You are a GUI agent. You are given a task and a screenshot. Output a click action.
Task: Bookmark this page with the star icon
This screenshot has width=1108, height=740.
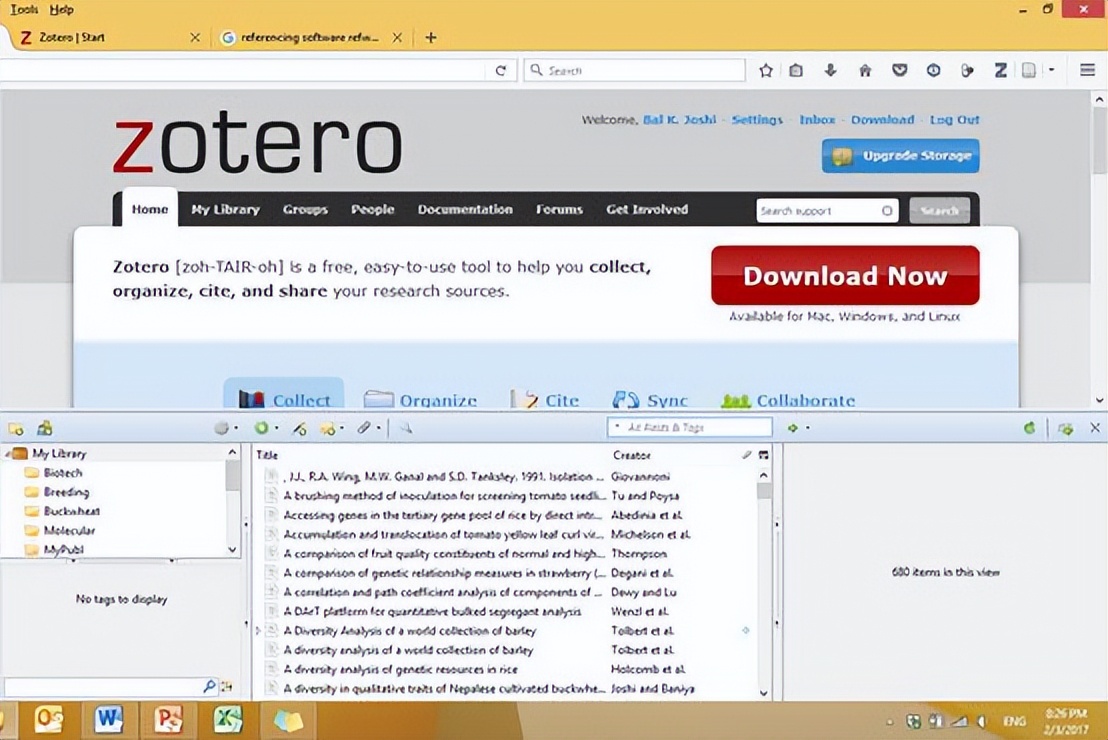pos(766,70)
